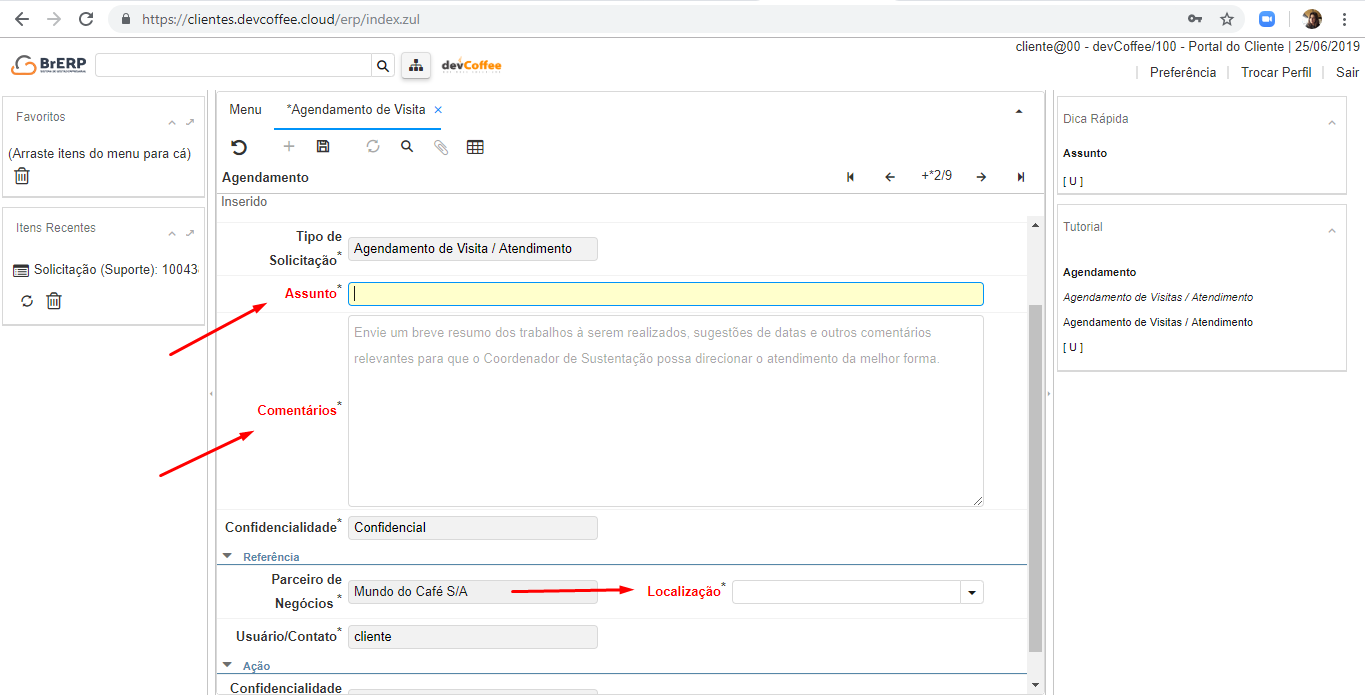
Task: Click the Sair logout link
Action: (1347, 72)
